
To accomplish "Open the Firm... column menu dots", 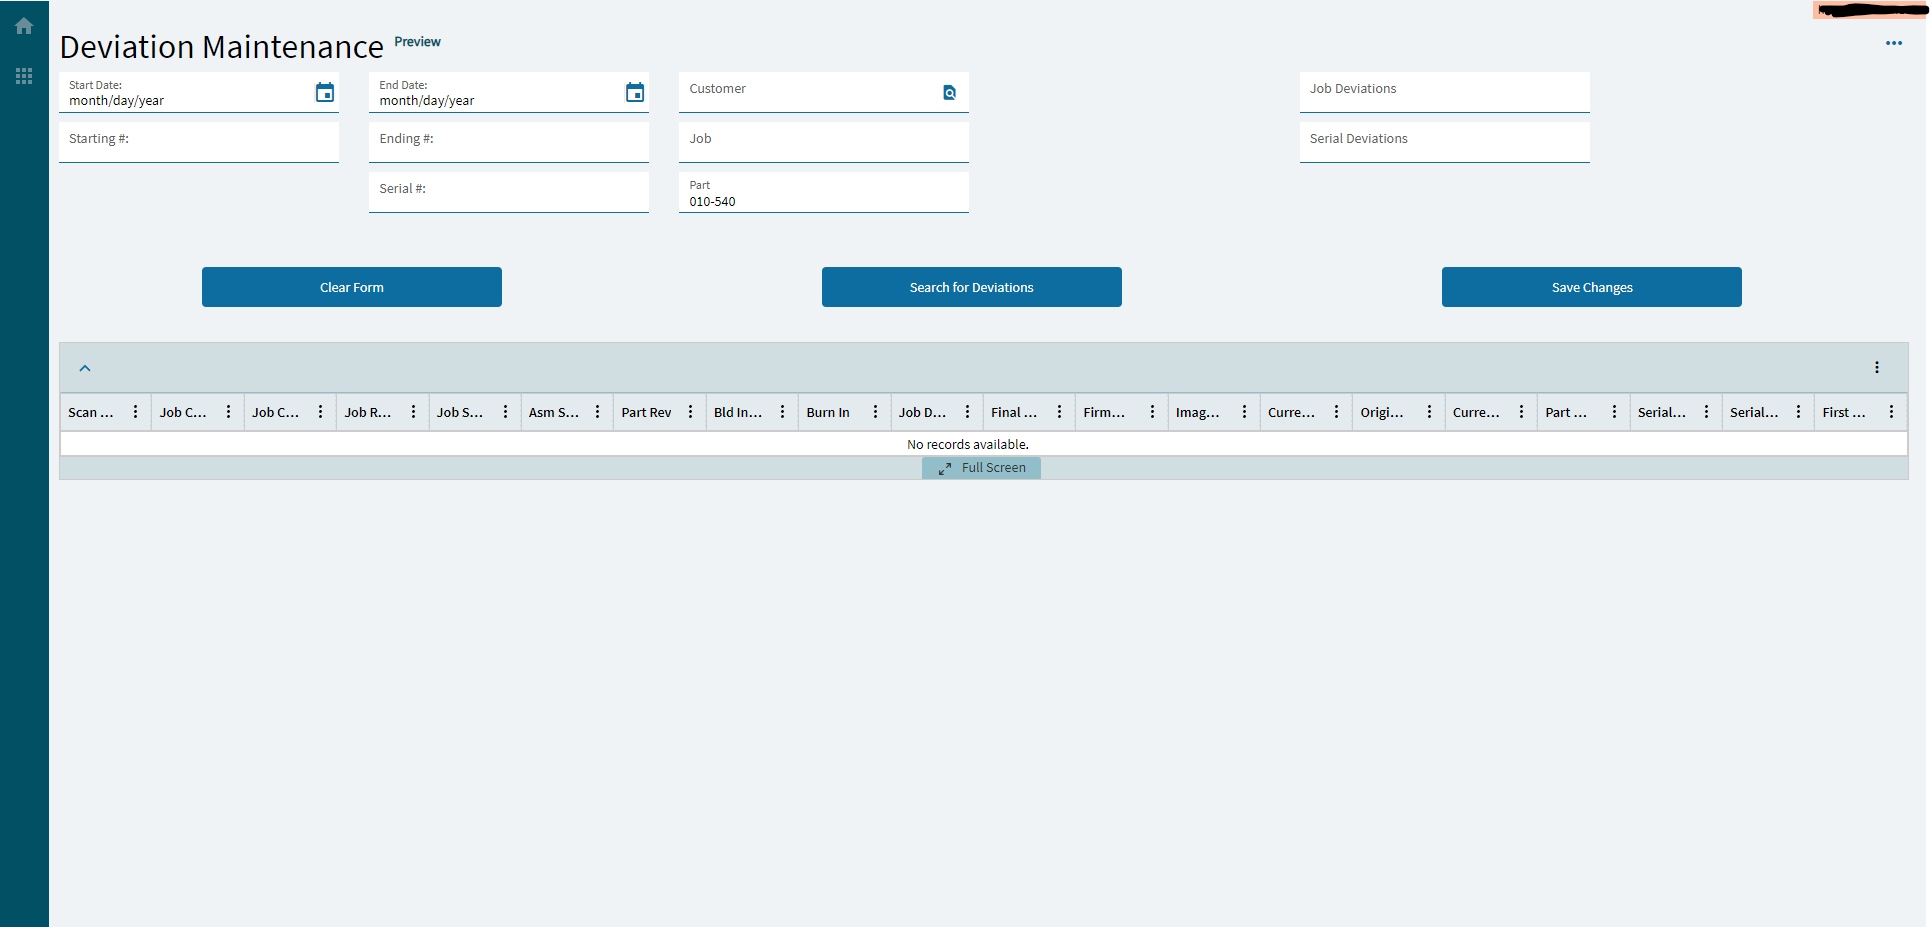I will (x=1152, y=412).
